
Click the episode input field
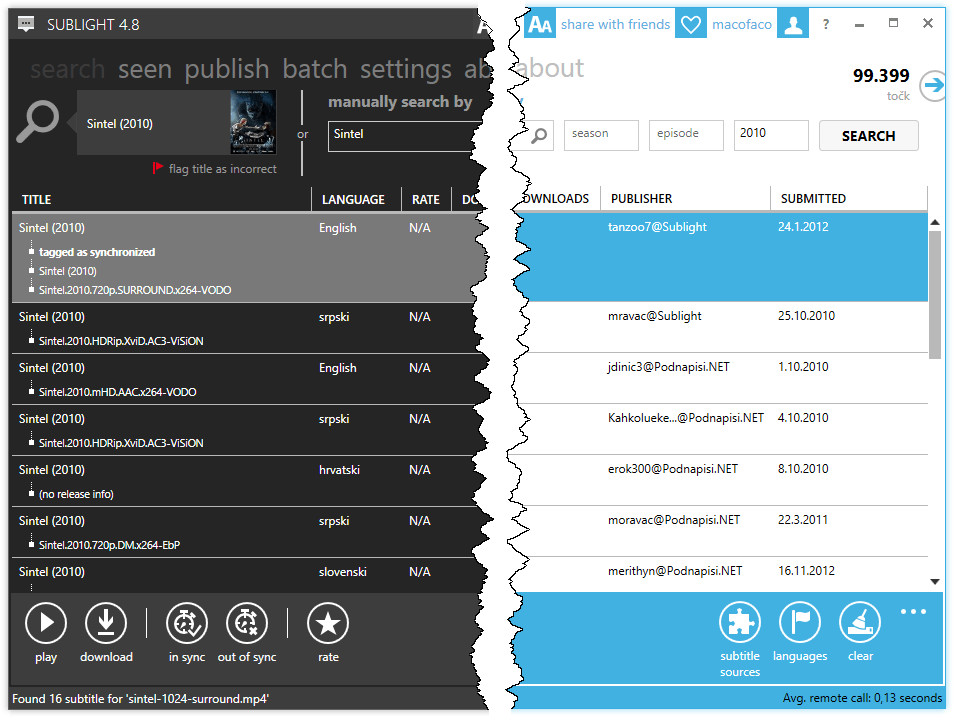pos(685,134)
